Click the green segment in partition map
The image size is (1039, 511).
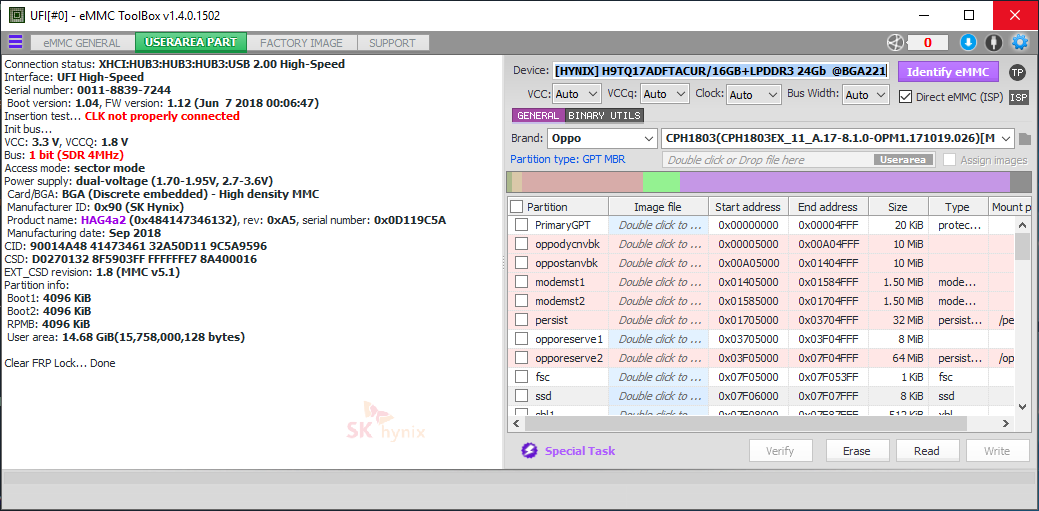pos(661,182)
